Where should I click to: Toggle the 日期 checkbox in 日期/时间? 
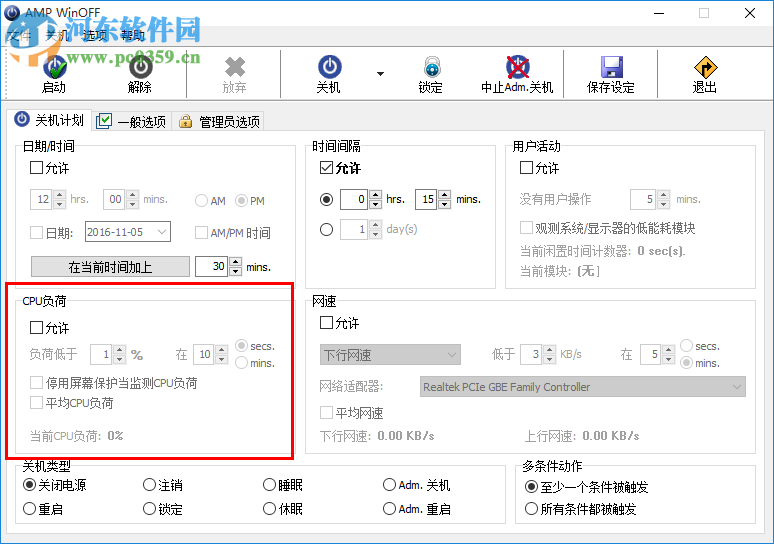pos(37,233)
